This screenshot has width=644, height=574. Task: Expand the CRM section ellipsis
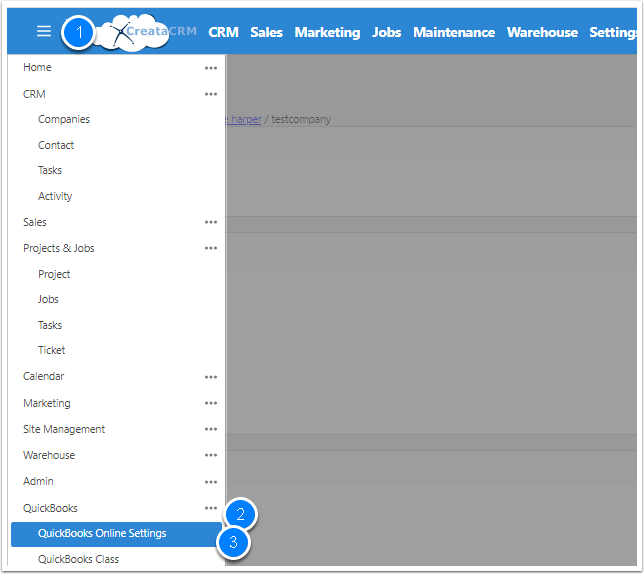[x=210, y=94]
